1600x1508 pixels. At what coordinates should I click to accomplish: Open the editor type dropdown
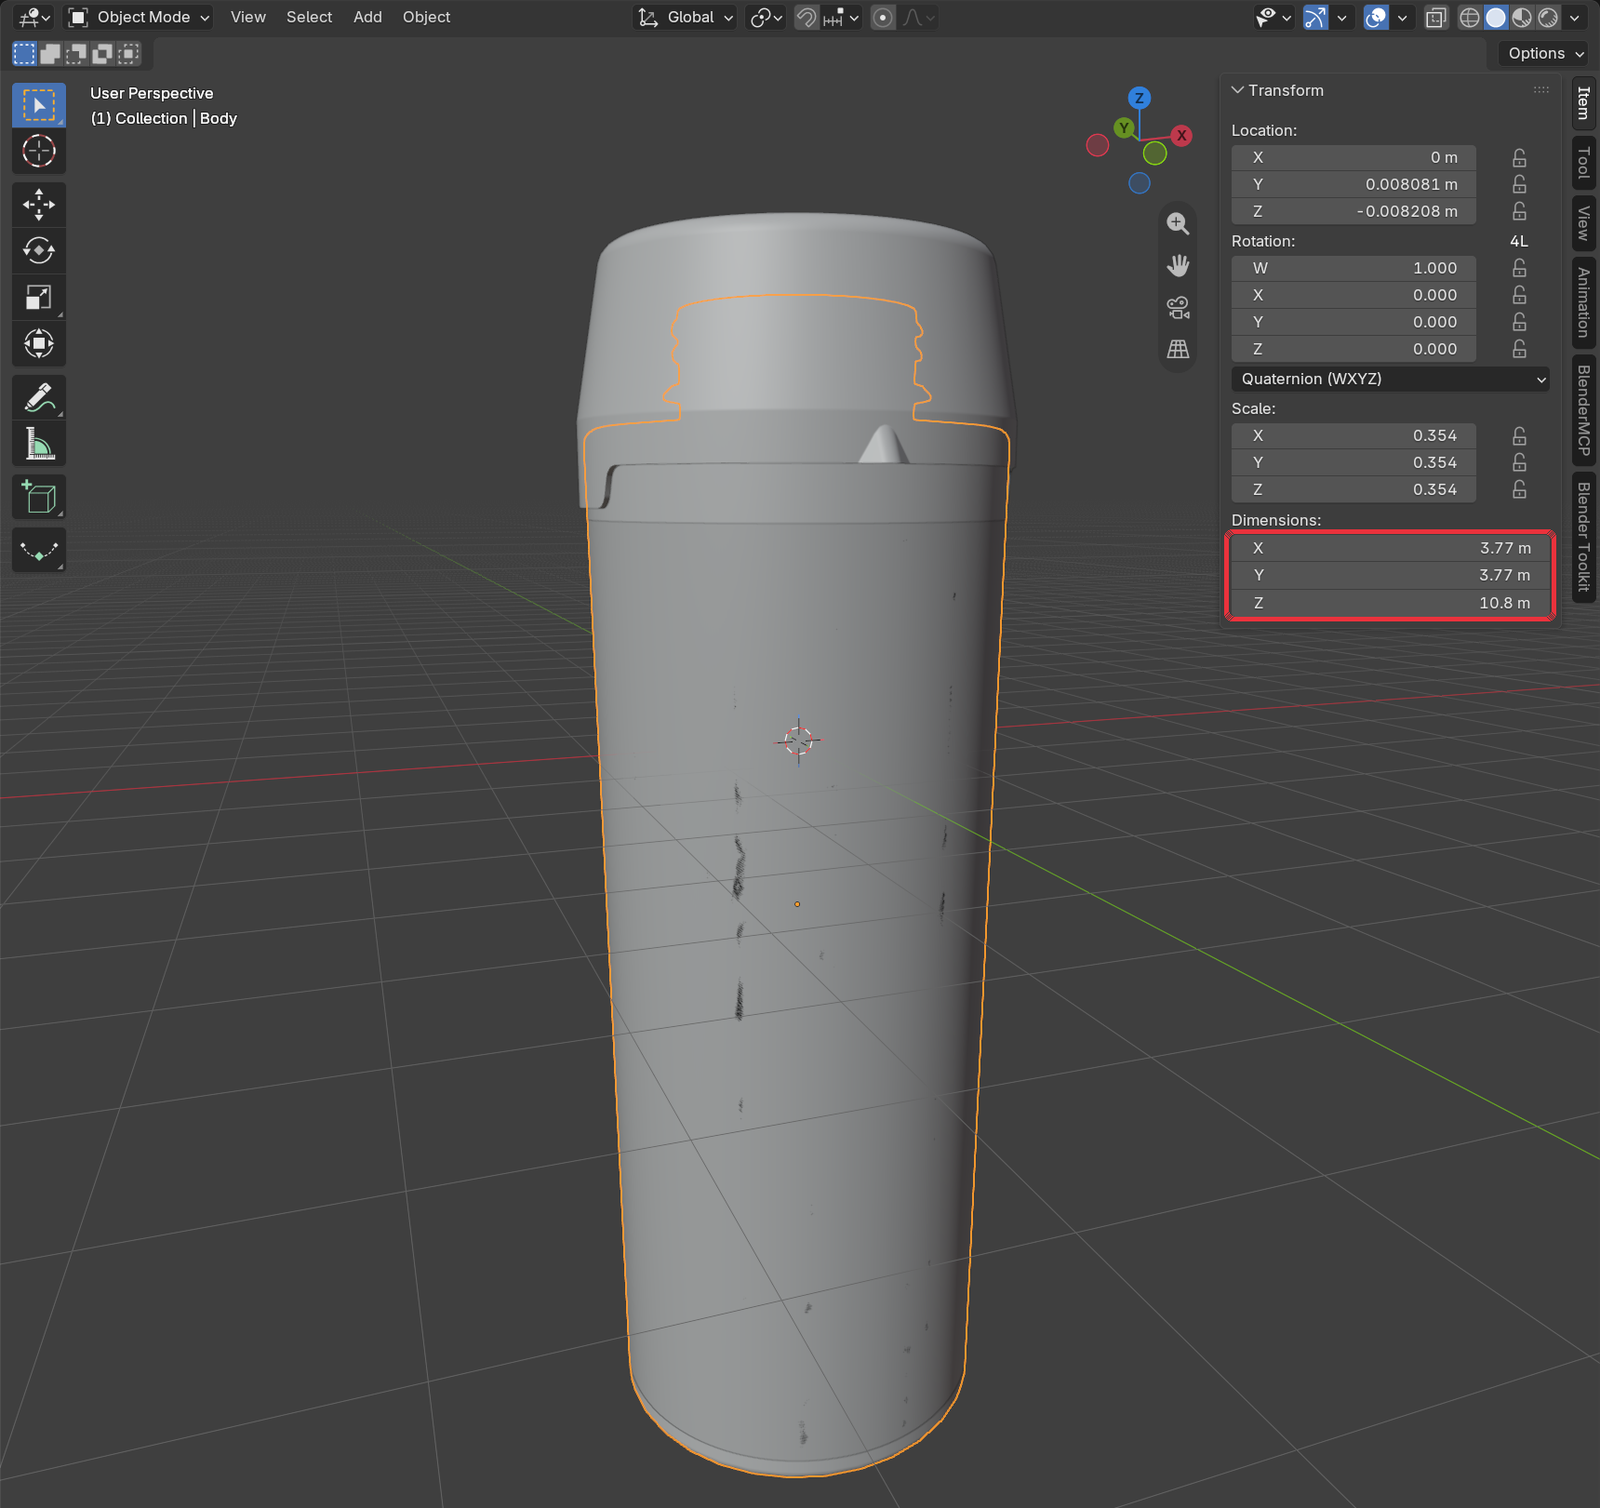click(34, 17)
